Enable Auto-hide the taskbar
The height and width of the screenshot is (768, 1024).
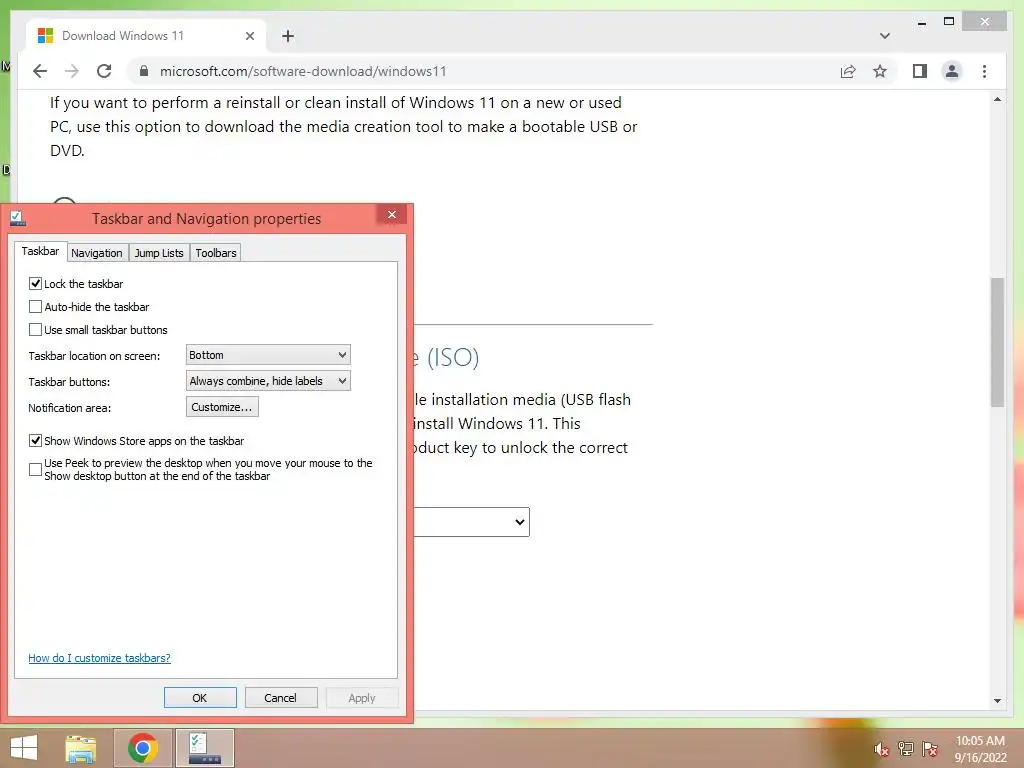(x=36, y=306)
